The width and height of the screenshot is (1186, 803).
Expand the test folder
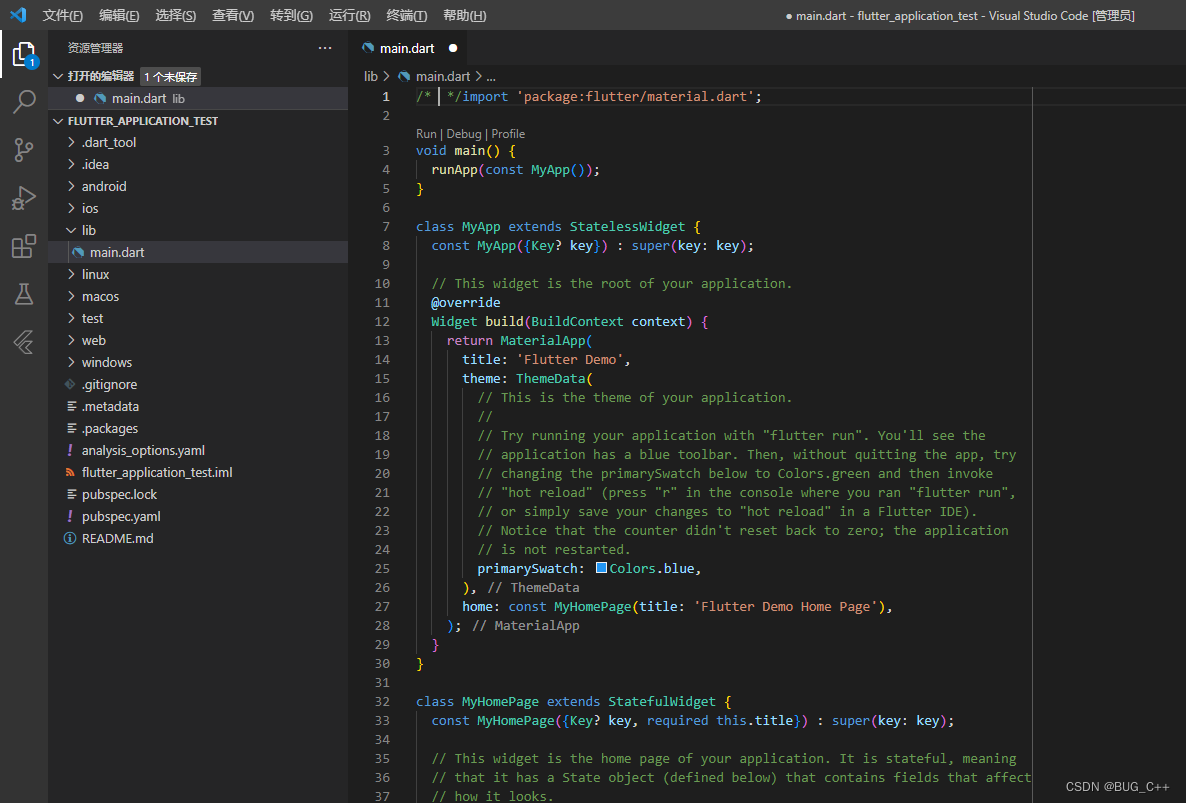point(71,318)
